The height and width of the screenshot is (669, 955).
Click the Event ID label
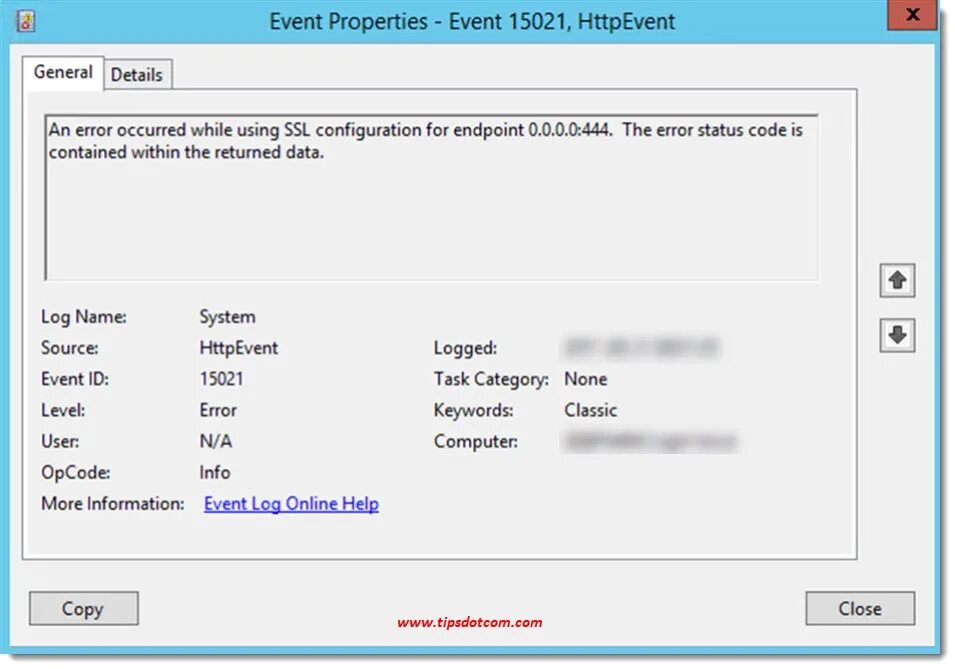tap(75, 379)
